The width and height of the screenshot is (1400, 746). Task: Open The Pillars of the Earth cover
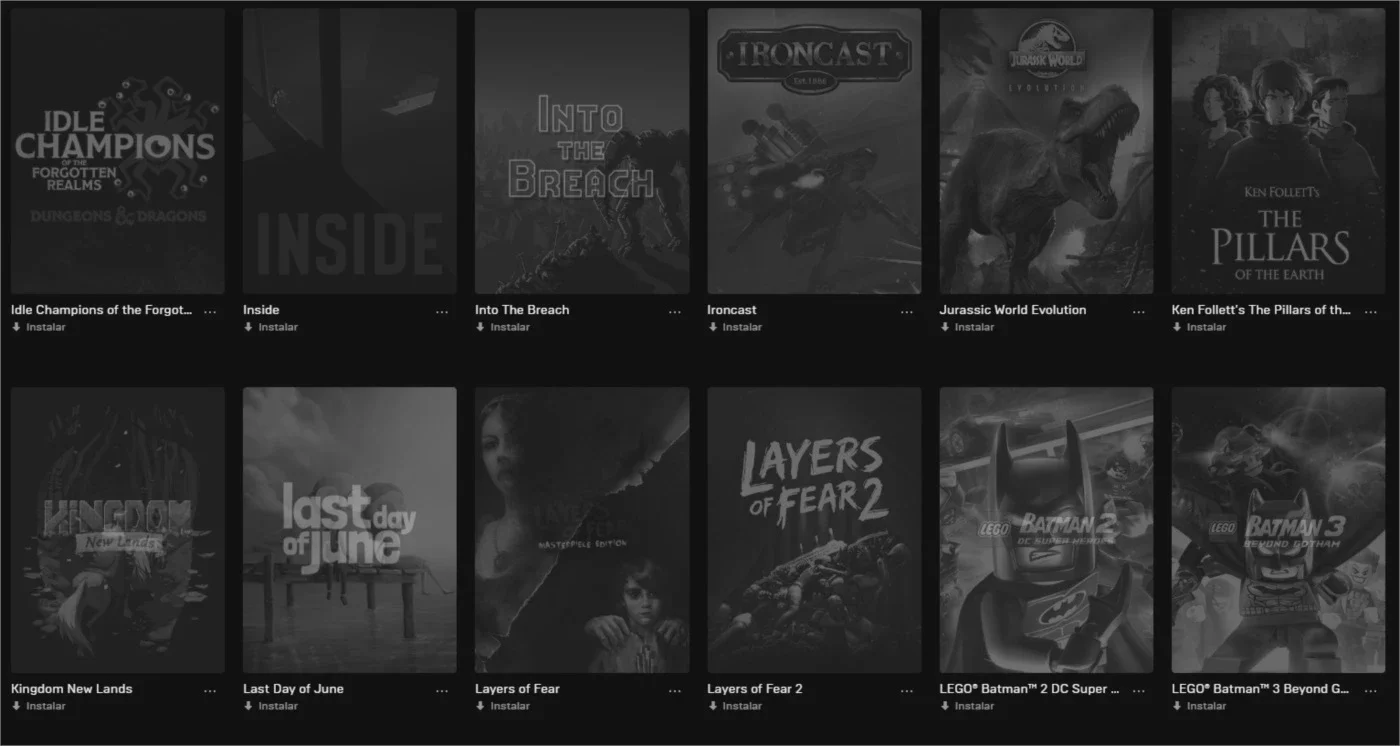1278,151
